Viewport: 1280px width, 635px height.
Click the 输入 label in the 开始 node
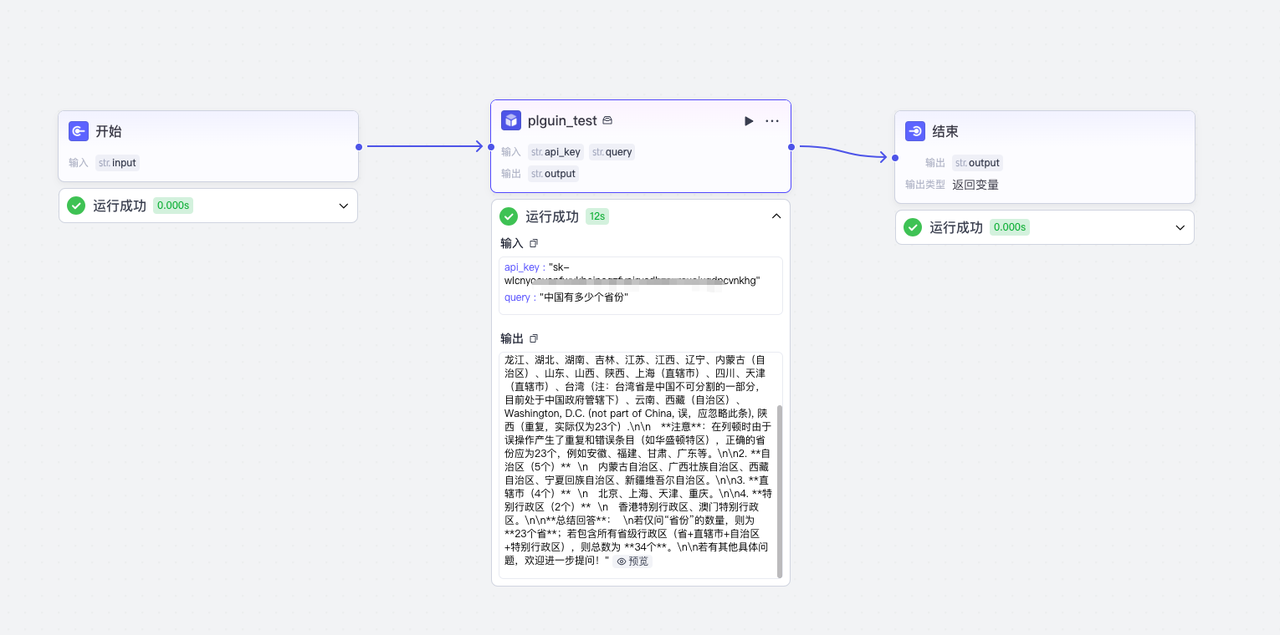point(78,163)
